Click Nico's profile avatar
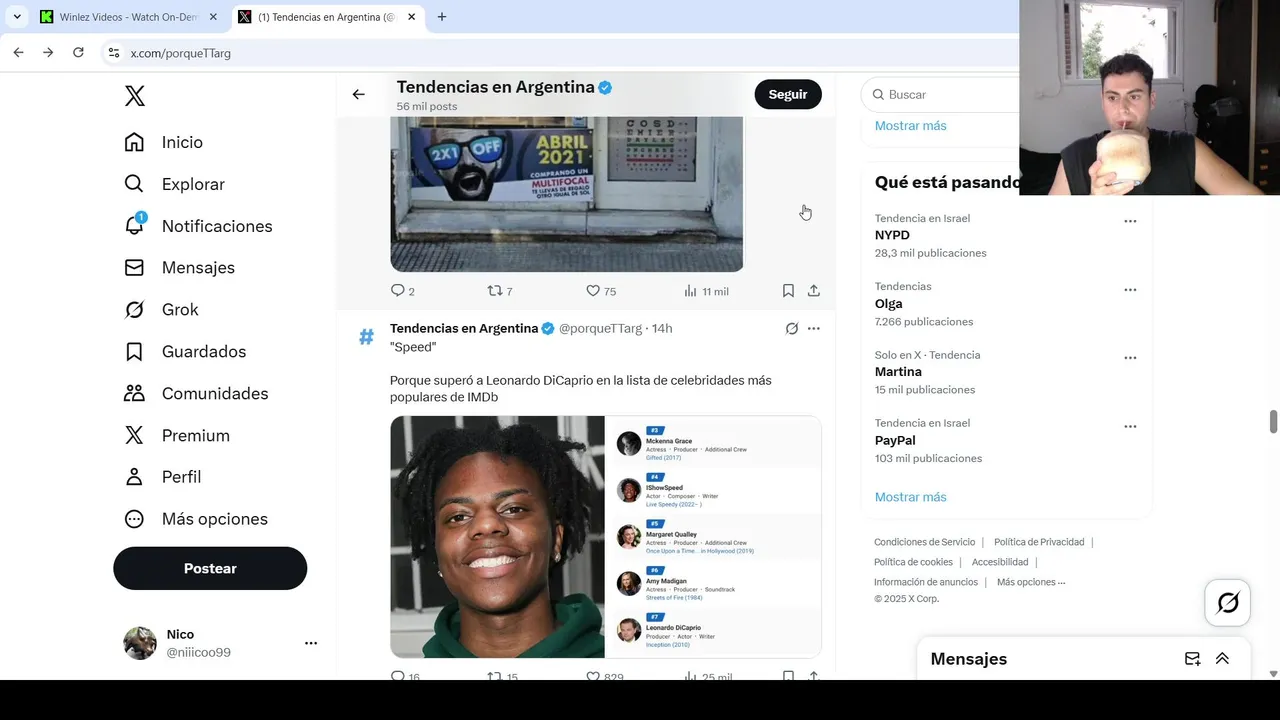Viewport: 1280px width, 720px height. [x=140, y=643]
